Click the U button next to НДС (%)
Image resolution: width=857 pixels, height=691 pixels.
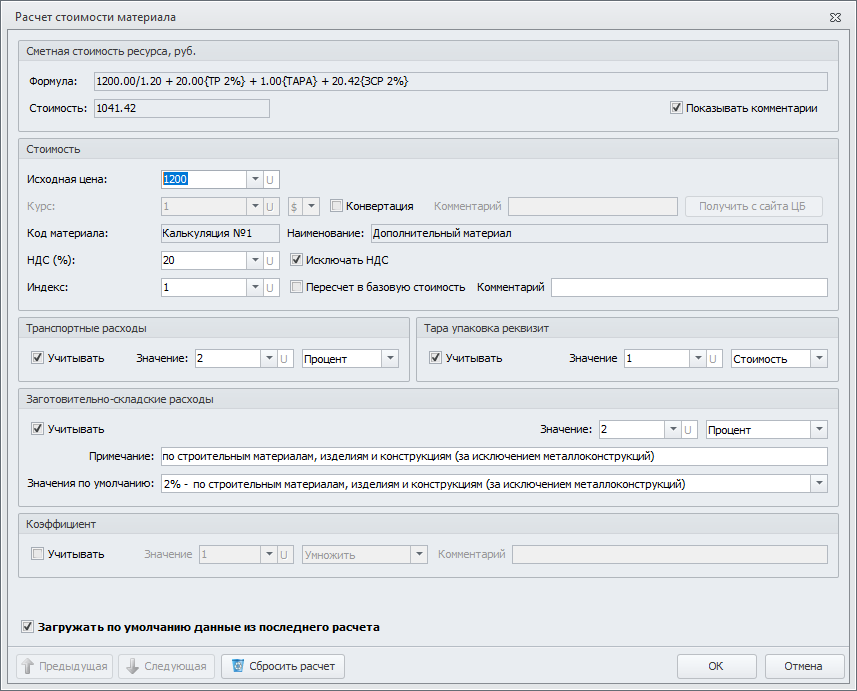[x=269, y=260]
